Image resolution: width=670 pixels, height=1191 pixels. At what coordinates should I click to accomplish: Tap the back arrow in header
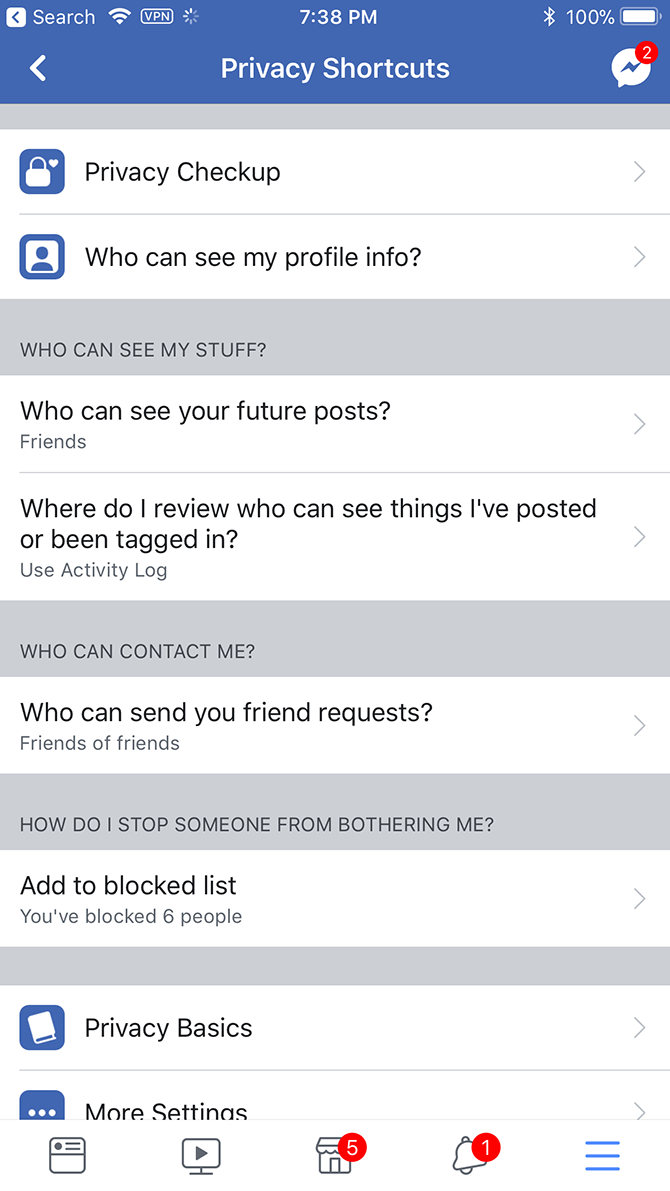point(38,68)
